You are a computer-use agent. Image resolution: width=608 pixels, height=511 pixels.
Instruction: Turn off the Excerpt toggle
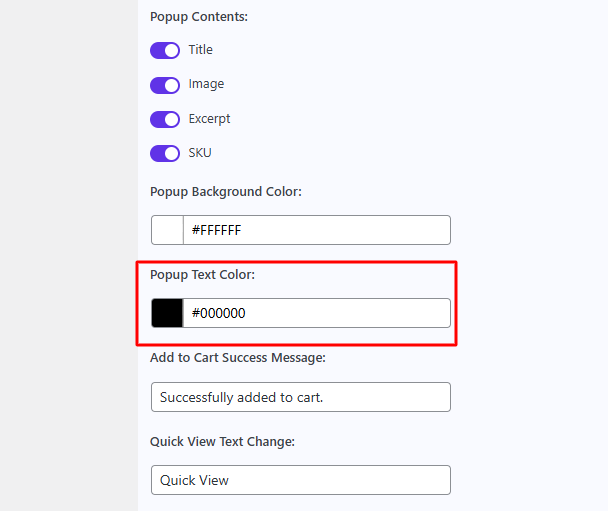[x=164, y=119]
